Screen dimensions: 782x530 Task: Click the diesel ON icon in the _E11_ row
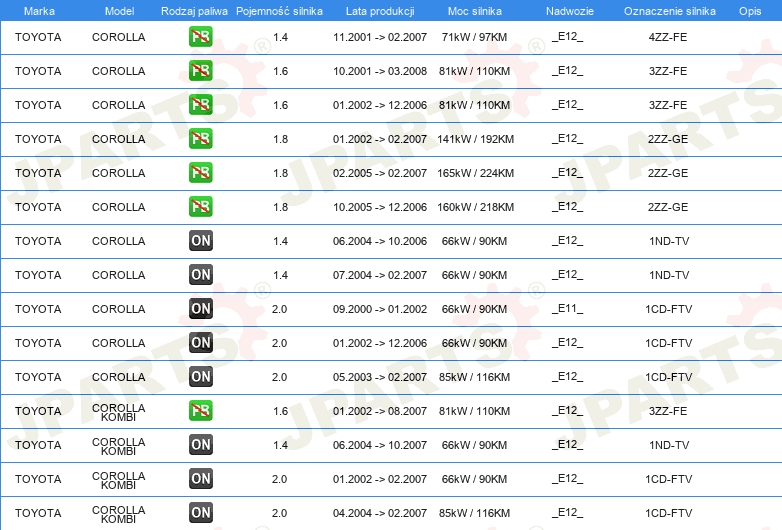pyautogui.click(x=200, y=309)
